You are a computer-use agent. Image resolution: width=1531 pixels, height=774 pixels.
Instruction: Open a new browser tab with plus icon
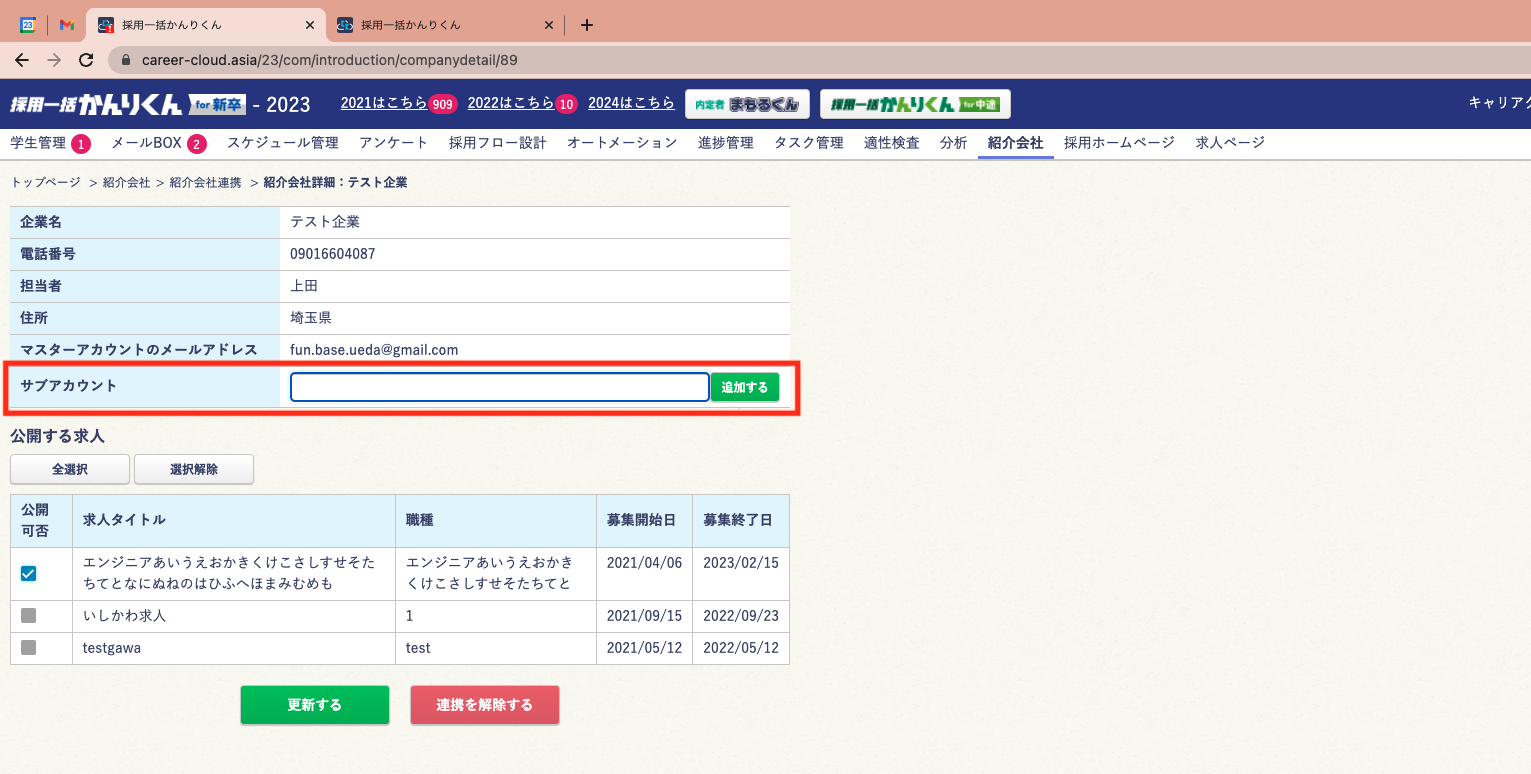587,25
